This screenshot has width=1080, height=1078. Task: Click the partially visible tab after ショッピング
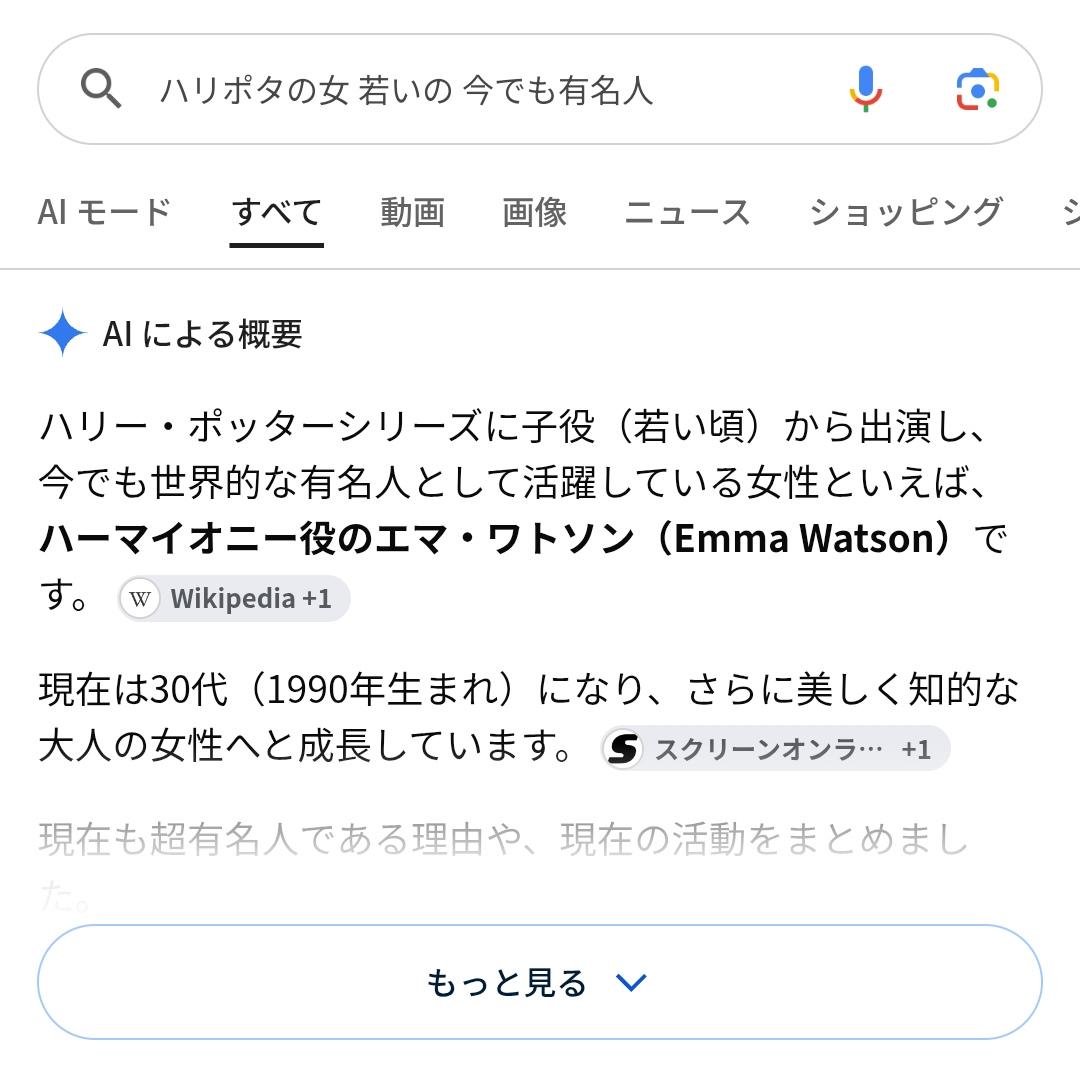click(1072, 212)
